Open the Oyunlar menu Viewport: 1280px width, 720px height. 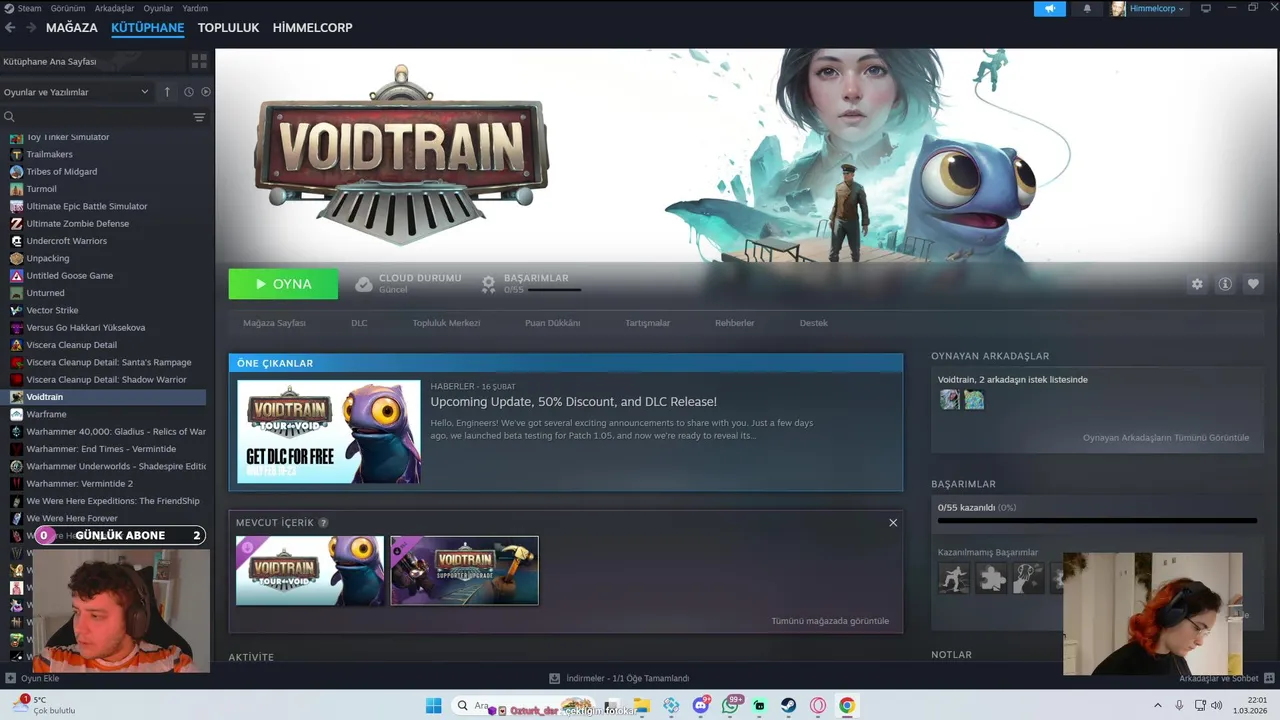point(158,8)
